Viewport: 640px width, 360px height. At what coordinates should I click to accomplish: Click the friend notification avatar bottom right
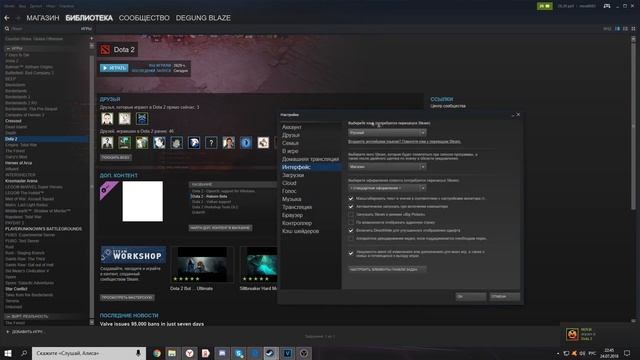click(x=572, y=334)
